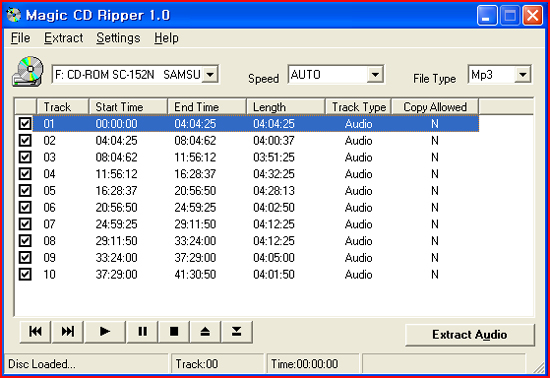The image size is (550, 378).
Task: Click the window resize grip corner
Action: [x=538, y=367]
